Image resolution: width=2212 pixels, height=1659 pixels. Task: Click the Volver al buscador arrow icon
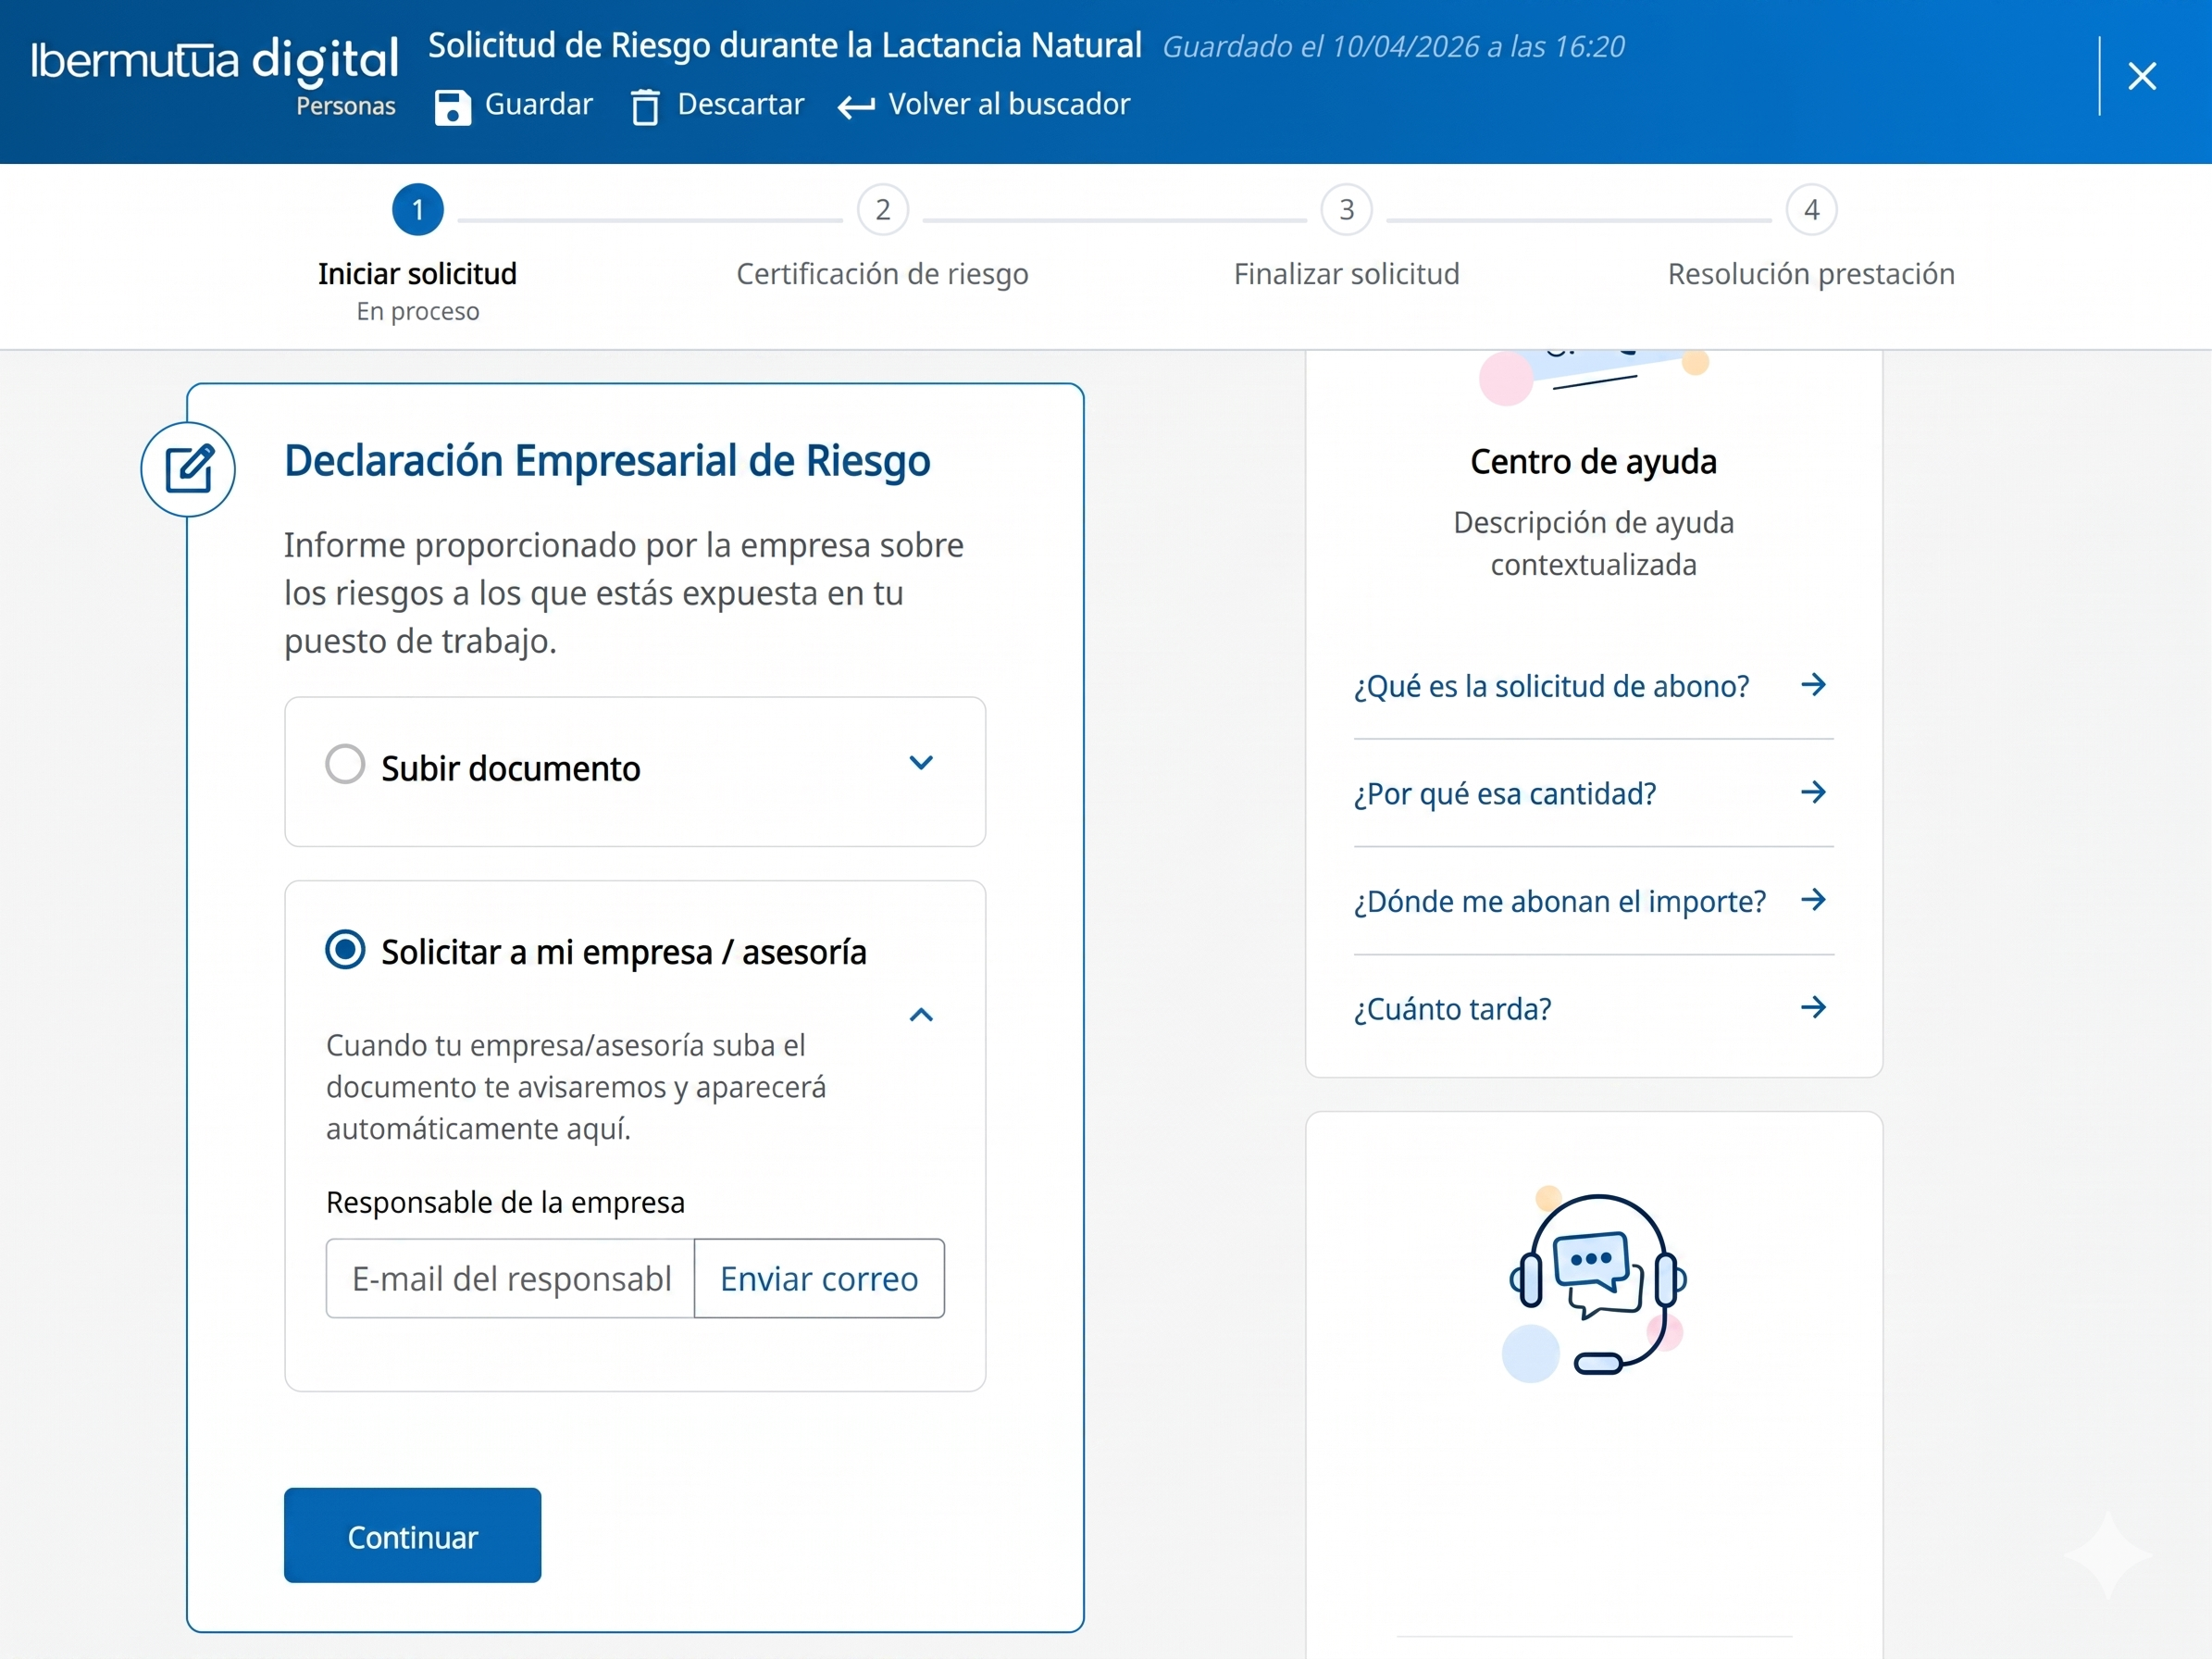tap(856, 106)
